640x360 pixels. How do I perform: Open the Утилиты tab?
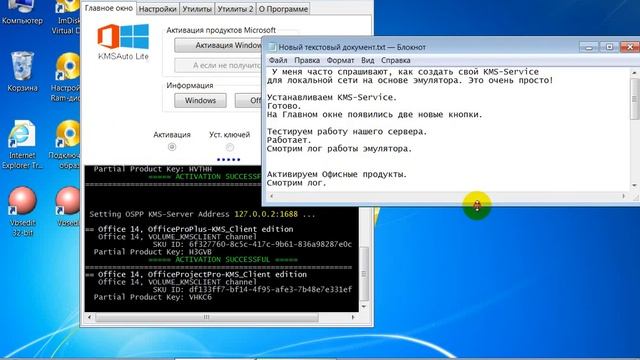pyautogui.click(x=197, y=9)
